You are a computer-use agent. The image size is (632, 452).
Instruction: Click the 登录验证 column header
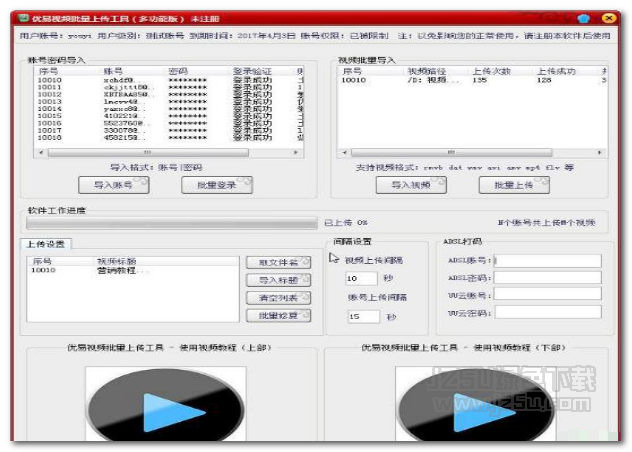pyautogui.click(x=253, y=71)
